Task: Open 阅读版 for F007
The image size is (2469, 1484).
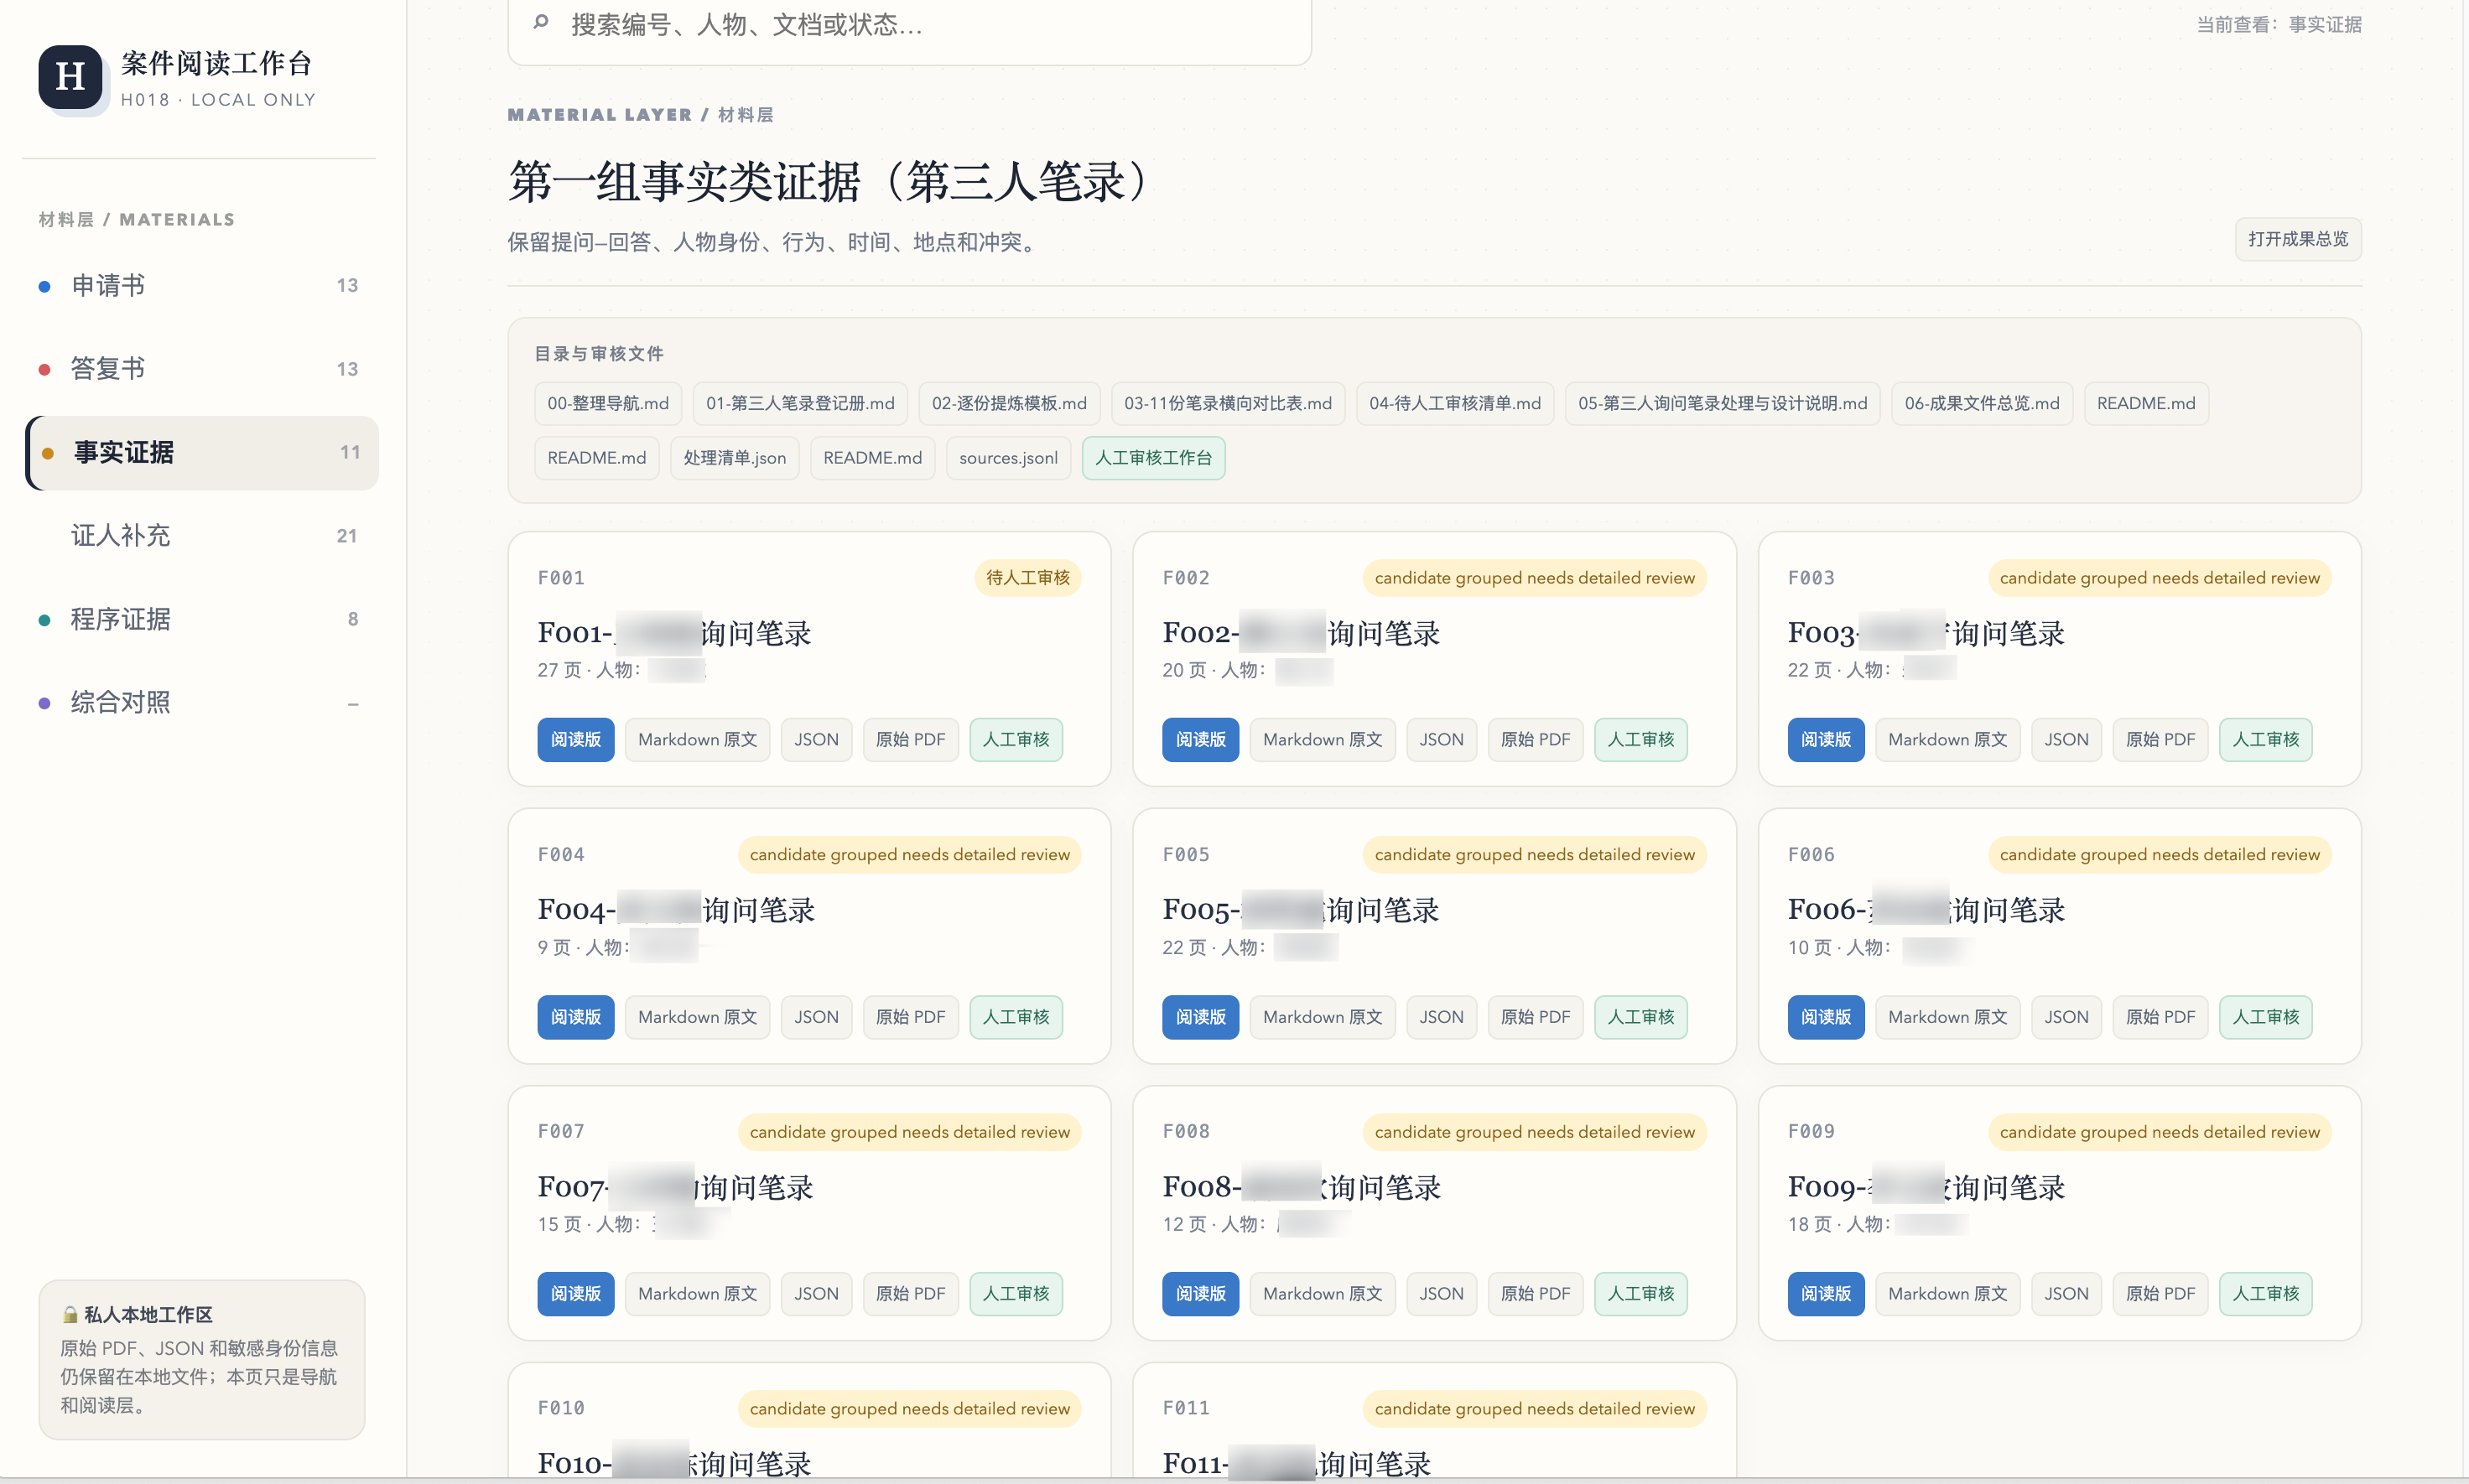Action: [x=576, y=1294]
